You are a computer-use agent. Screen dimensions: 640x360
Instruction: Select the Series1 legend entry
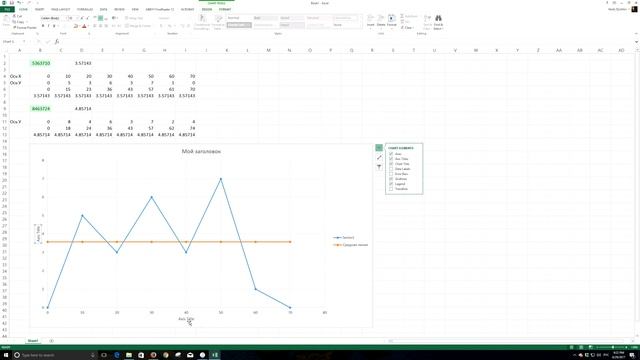coord(344,238)
